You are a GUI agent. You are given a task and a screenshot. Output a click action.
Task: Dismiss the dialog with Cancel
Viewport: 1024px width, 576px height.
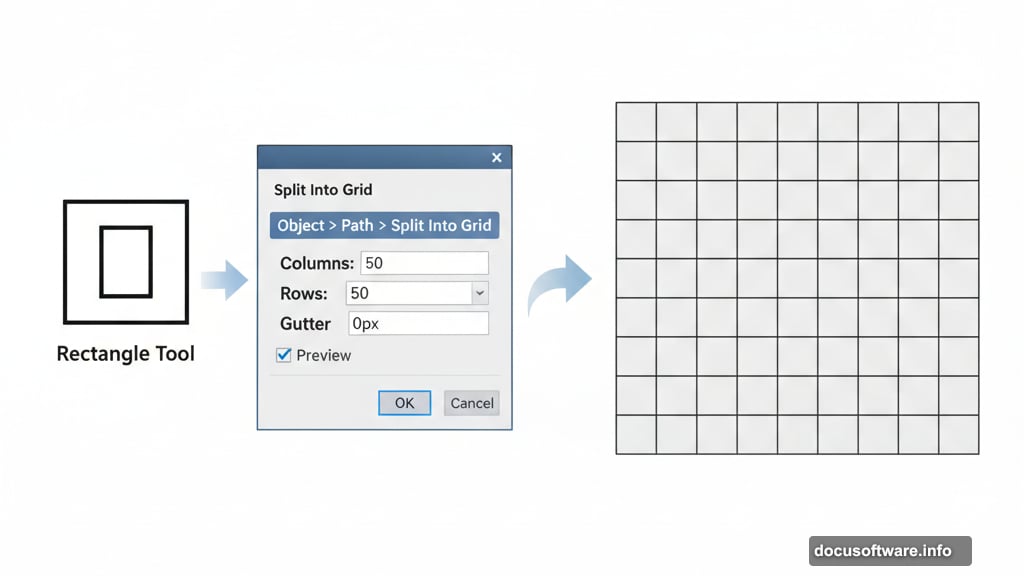tap(471, 403)
